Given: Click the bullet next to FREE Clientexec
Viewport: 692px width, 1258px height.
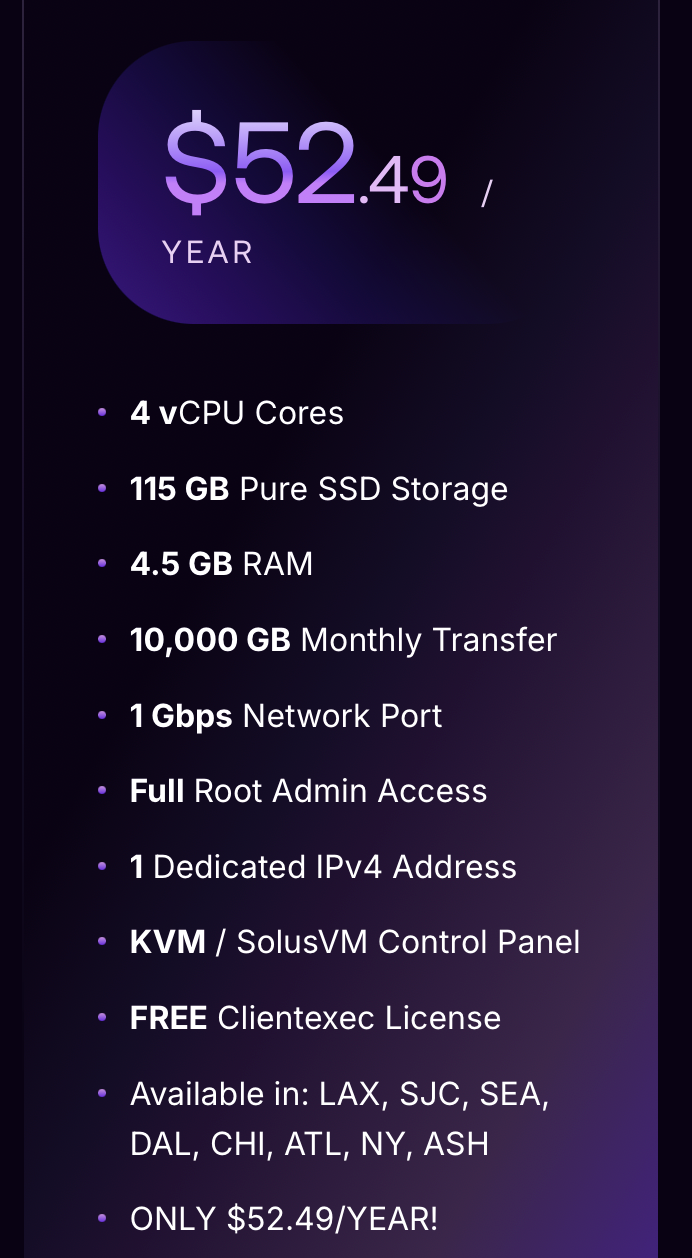Looking at the screenshot, I should click(x=102, y=1017).
